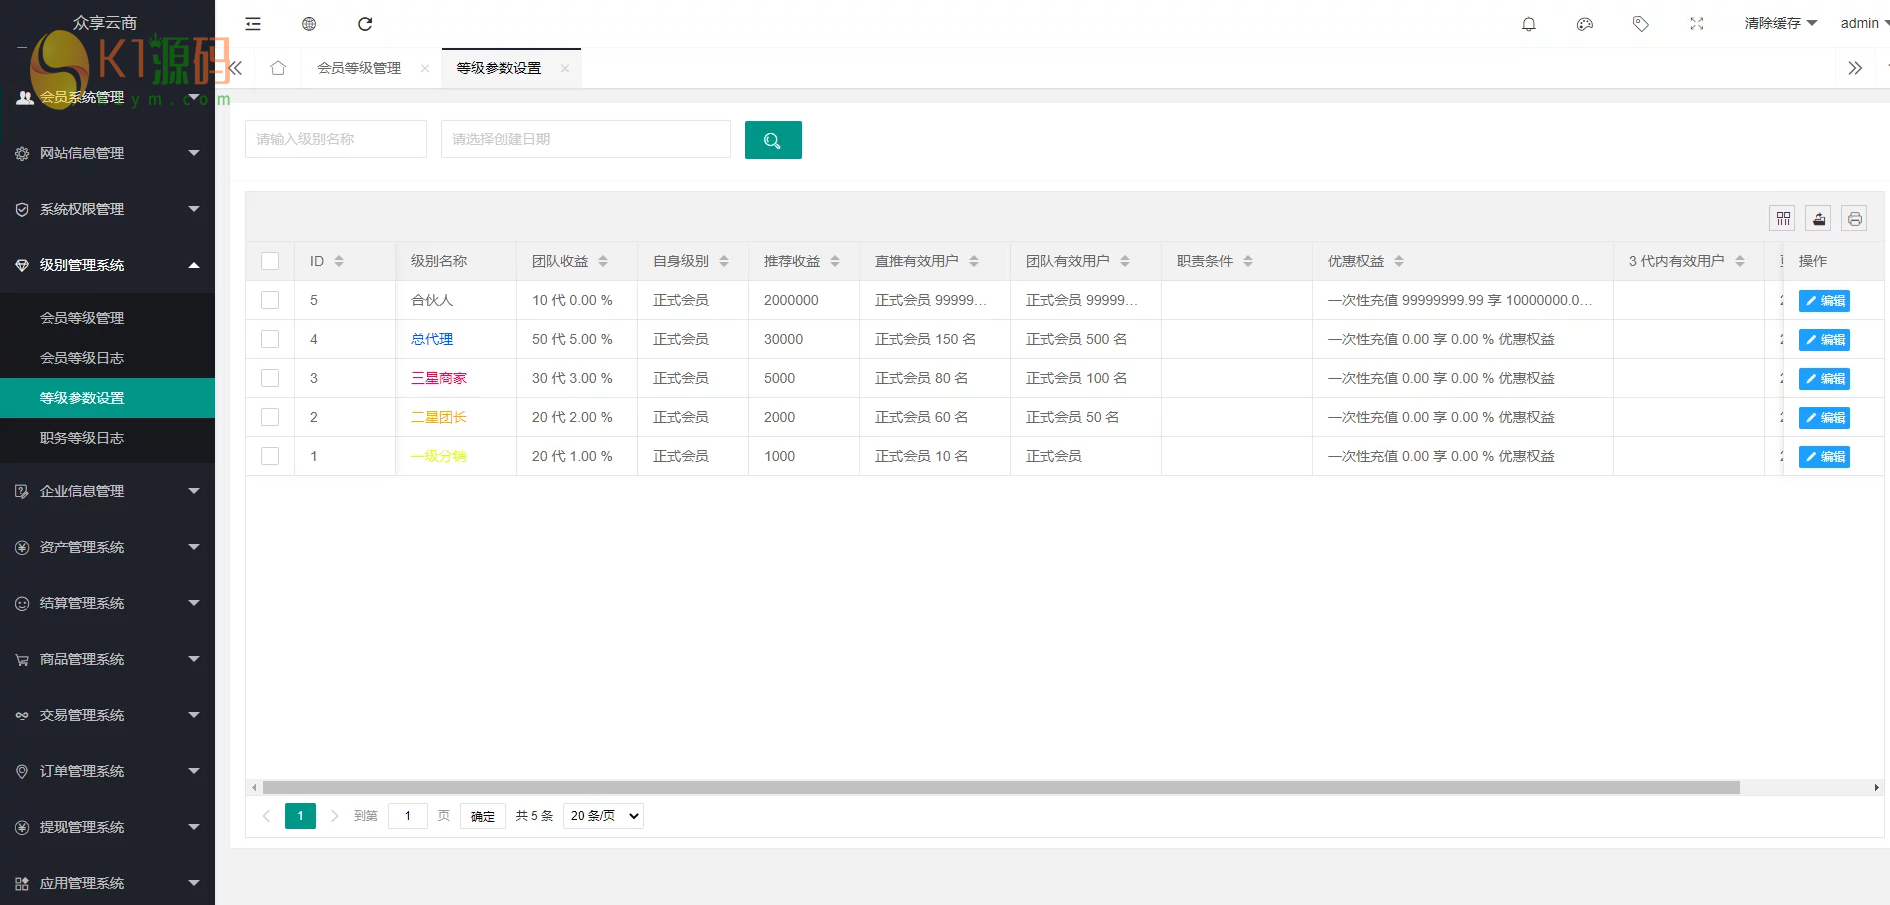Screen dimensions: 1890x905
Task: Select the checkbox for 合伙人 row
Action: [x=270, y=300]
